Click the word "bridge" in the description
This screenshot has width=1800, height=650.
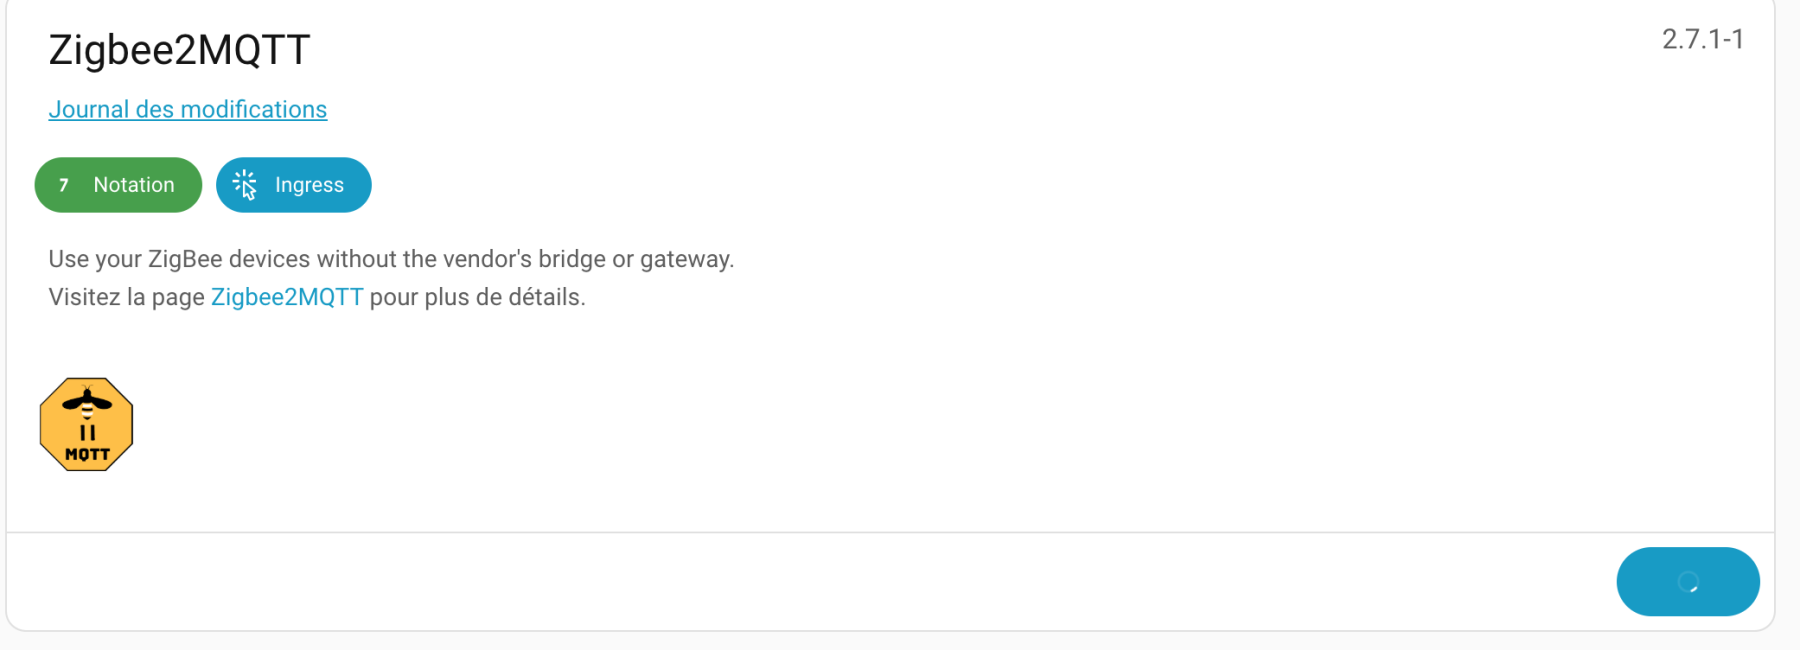click(x=572, y=259)
